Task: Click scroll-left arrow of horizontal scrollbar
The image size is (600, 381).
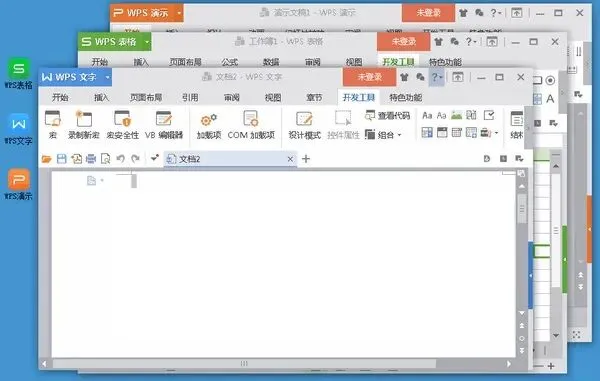Action: pos(44,364)
